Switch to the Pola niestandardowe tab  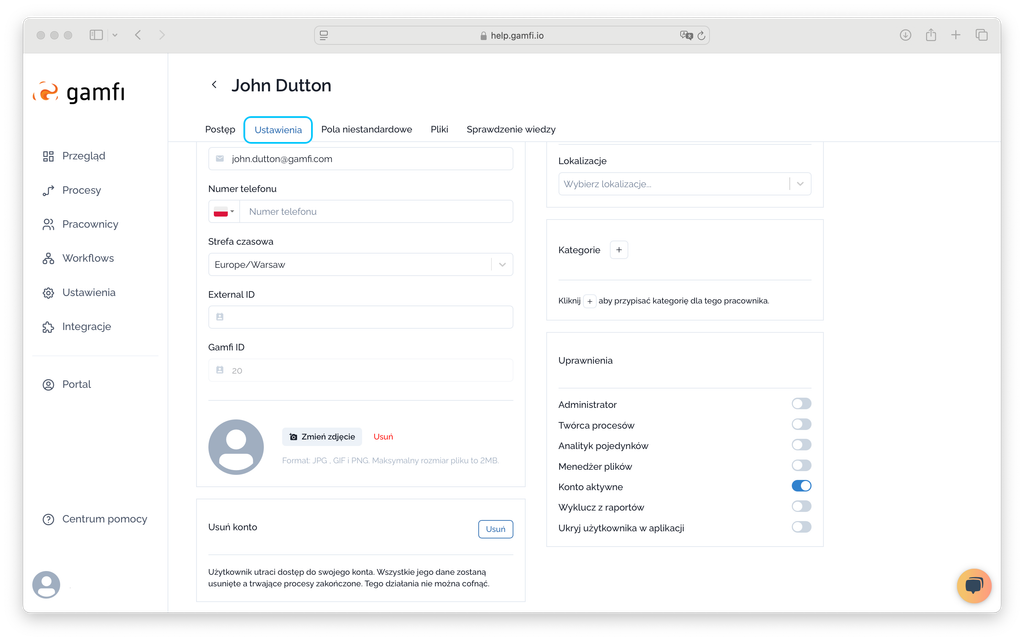pyautogui.click(x=366, y=130)
